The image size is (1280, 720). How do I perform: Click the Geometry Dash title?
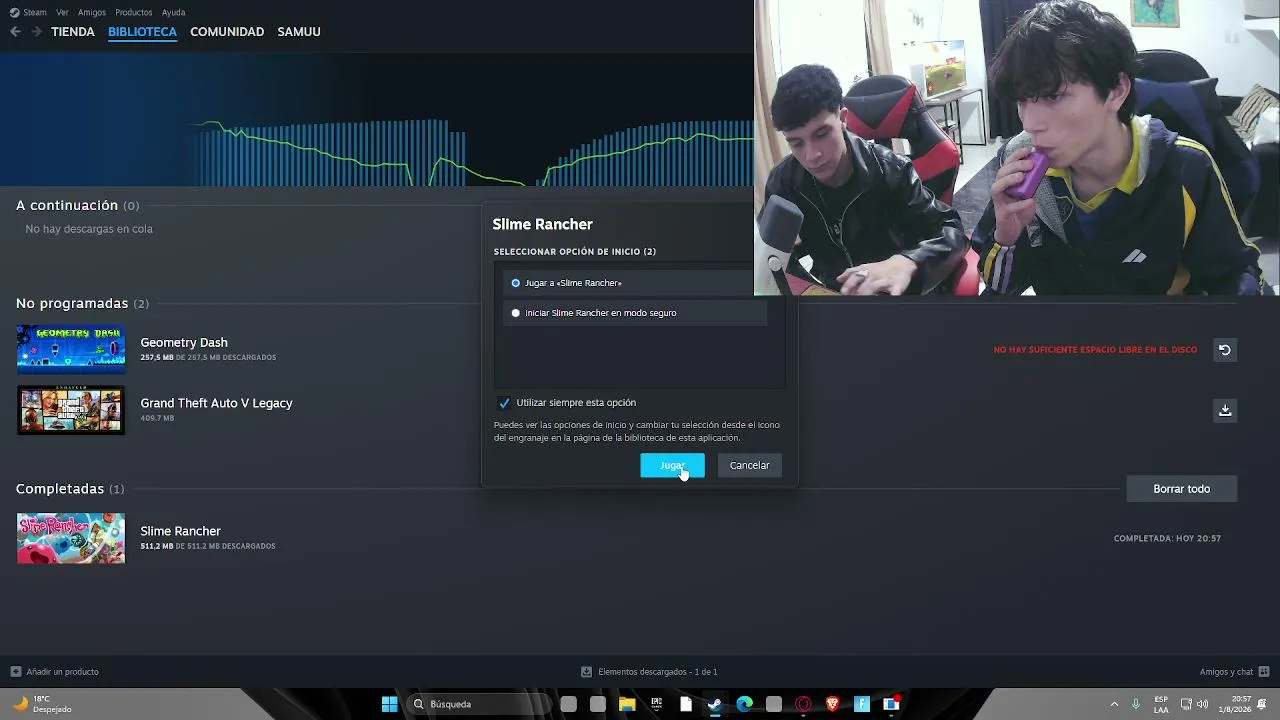point(184,343)
